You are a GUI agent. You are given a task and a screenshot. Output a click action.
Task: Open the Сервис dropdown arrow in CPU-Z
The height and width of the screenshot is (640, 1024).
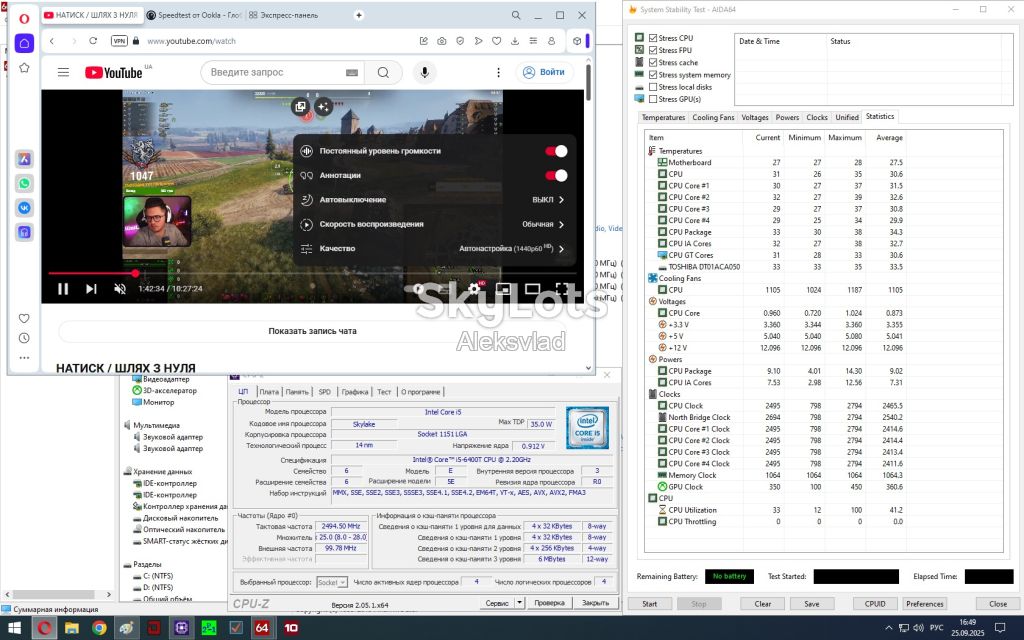(x=520, y=603)
